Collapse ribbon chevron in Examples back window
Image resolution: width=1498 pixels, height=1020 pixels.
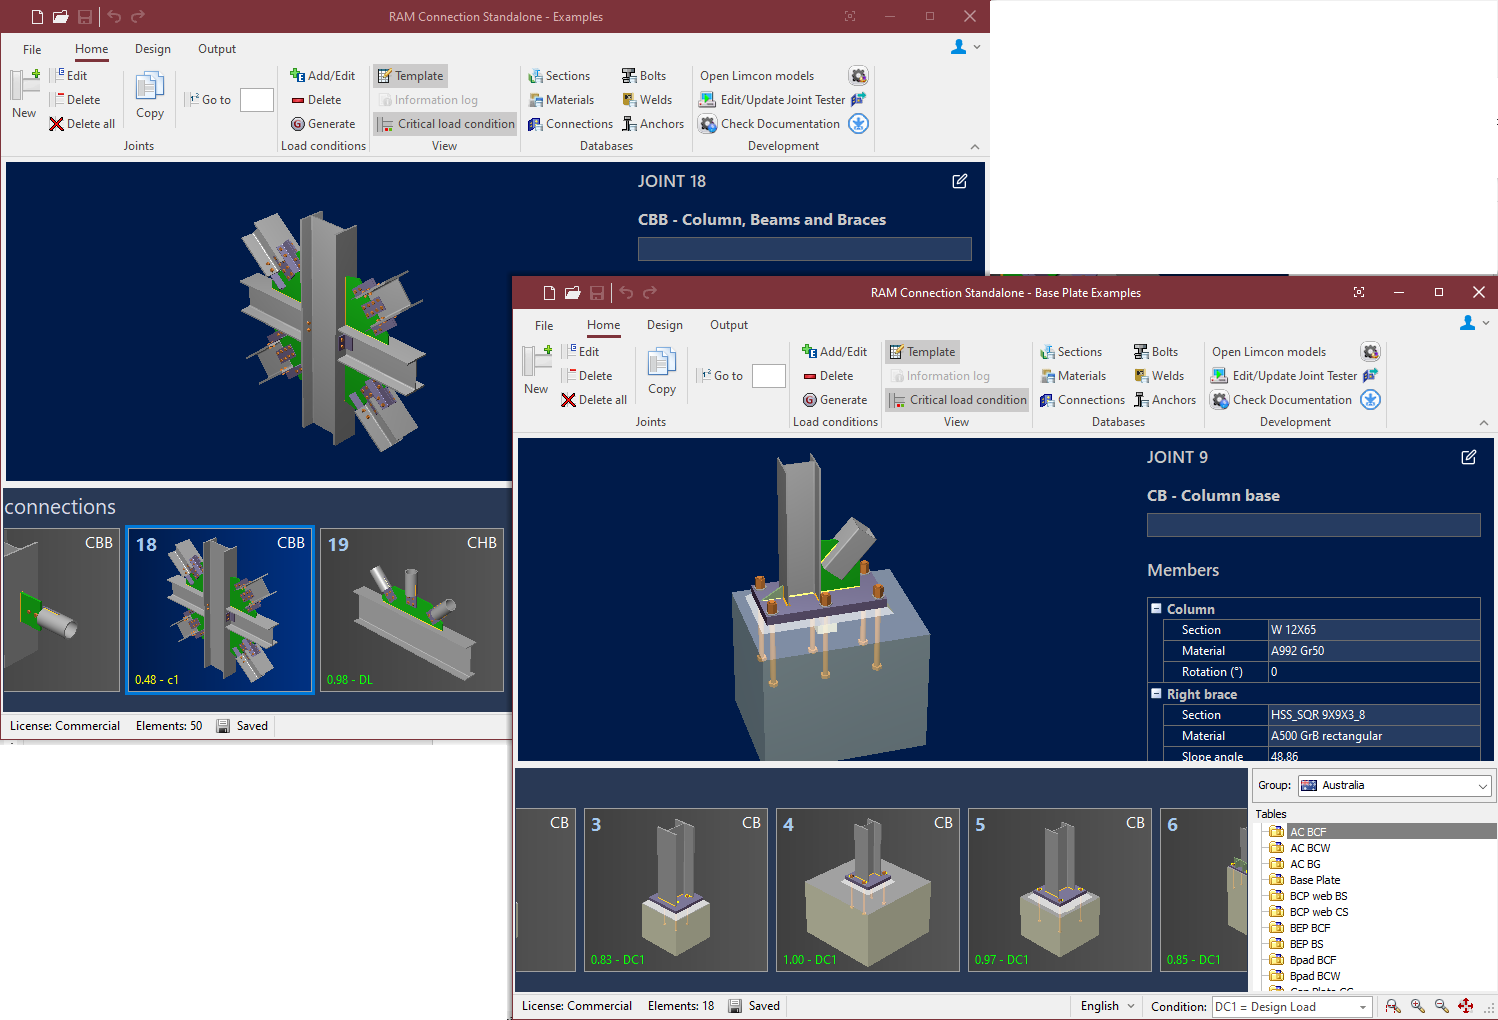click(974, 147)
